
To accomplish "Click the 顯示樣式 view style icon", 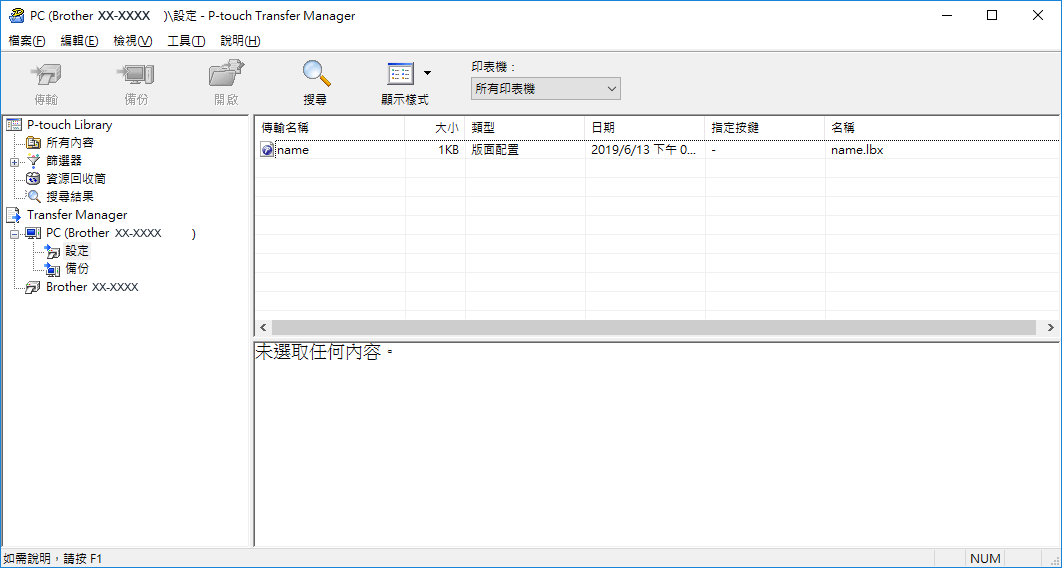I will click(x=400, y=74).
